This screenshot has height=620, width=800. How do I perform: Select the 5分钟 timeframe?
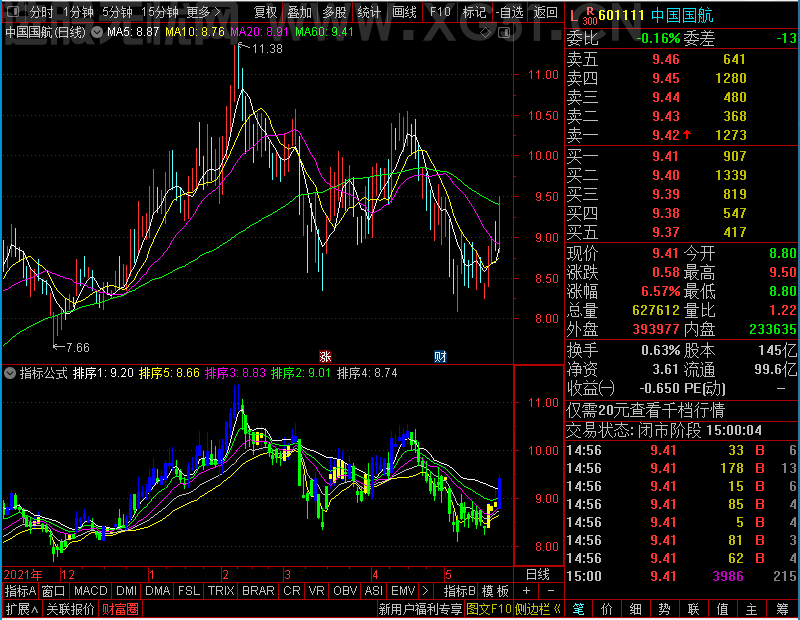pos(117,12)
